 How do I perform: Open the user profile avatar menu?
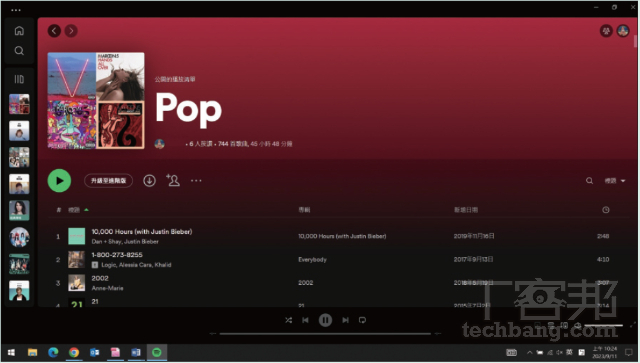tap(623, 31)
